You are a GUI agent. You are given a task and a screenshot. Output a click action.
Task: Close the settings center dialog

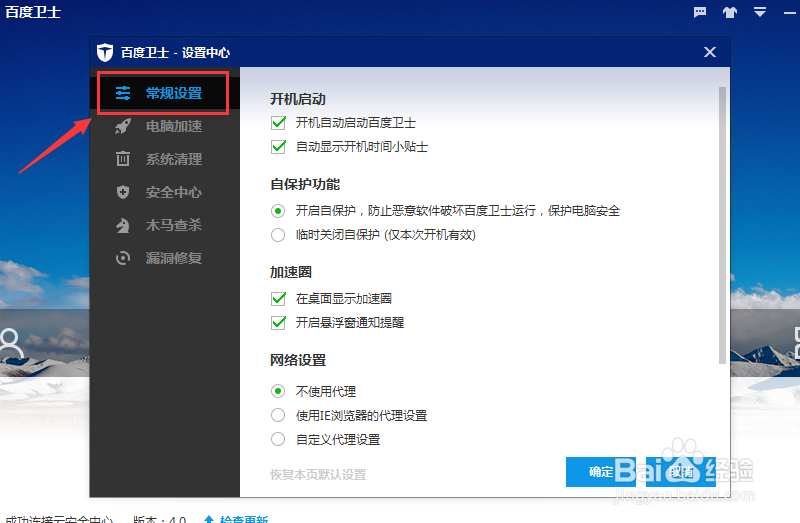710,52
